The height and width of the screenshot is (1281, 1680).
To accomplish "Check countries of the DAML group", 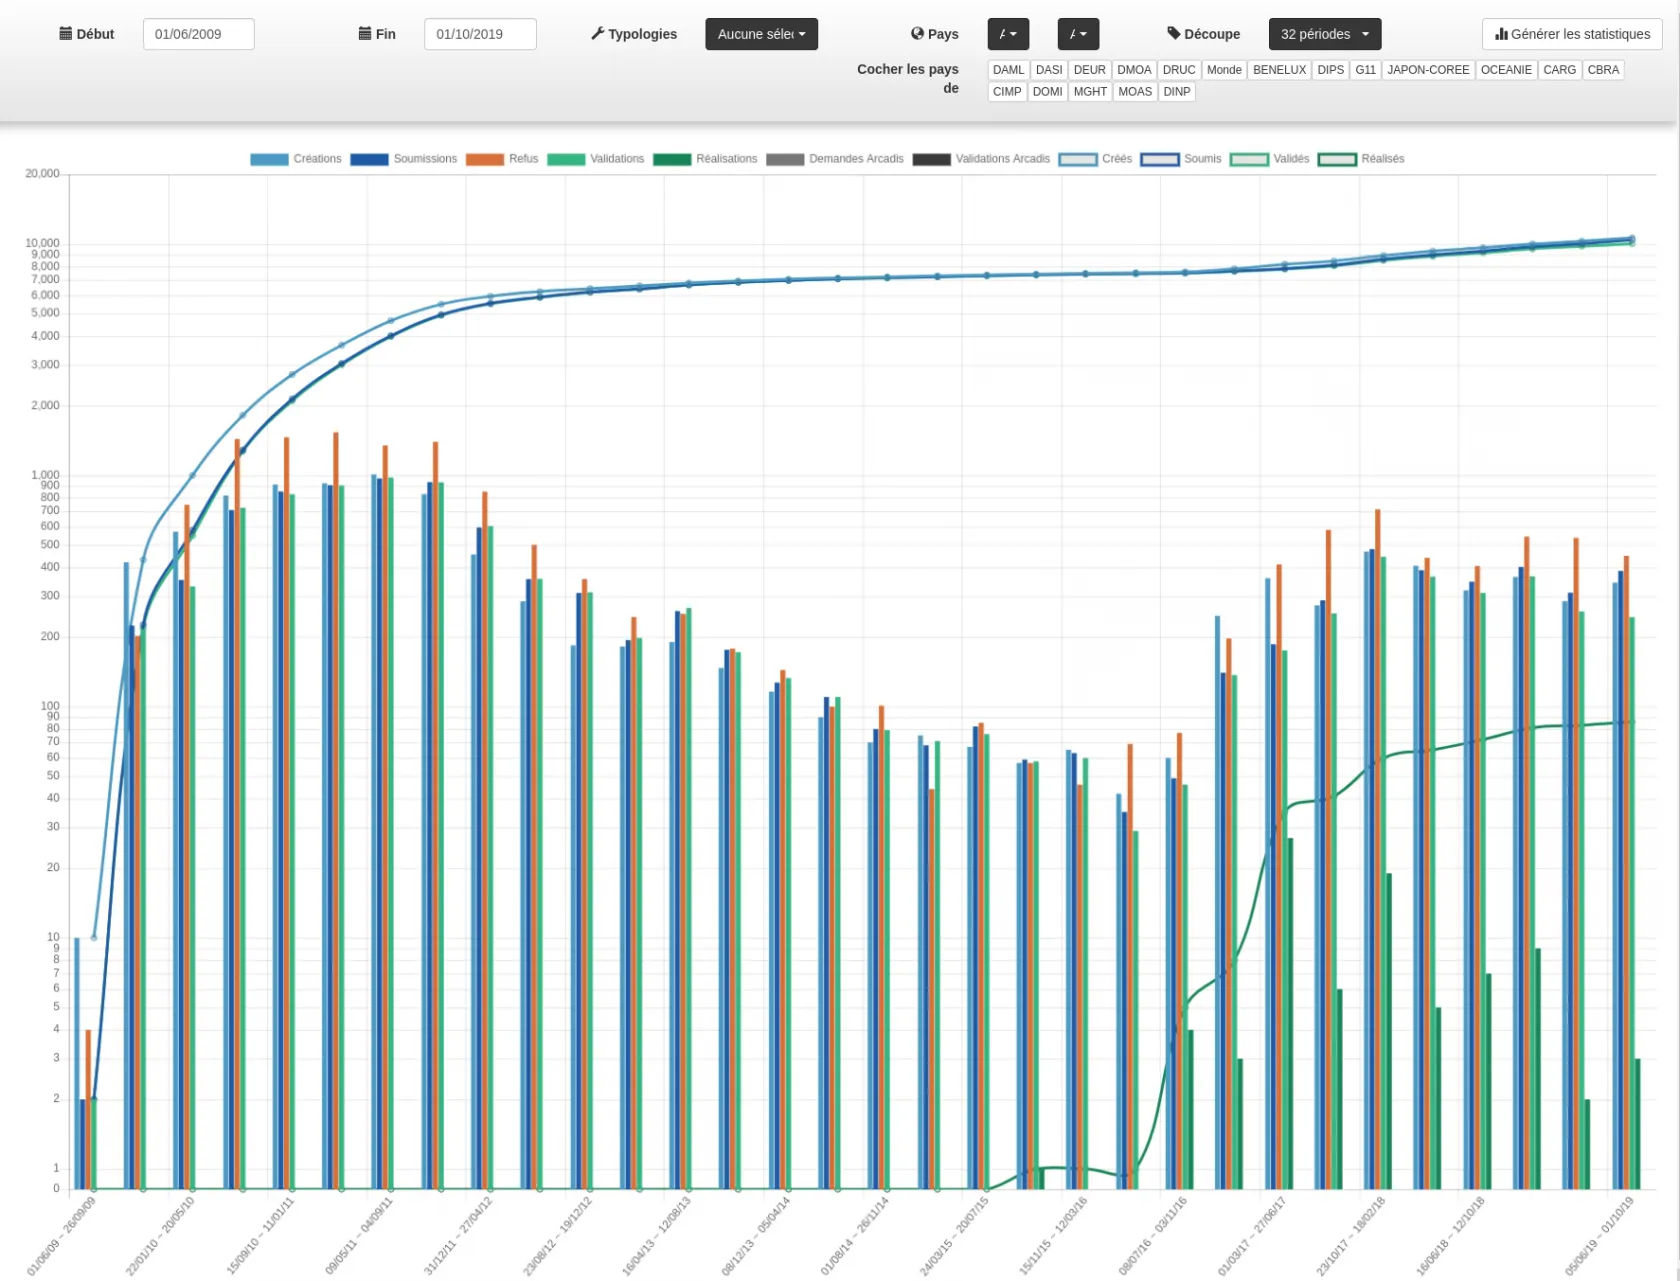I will point(1008,70).
